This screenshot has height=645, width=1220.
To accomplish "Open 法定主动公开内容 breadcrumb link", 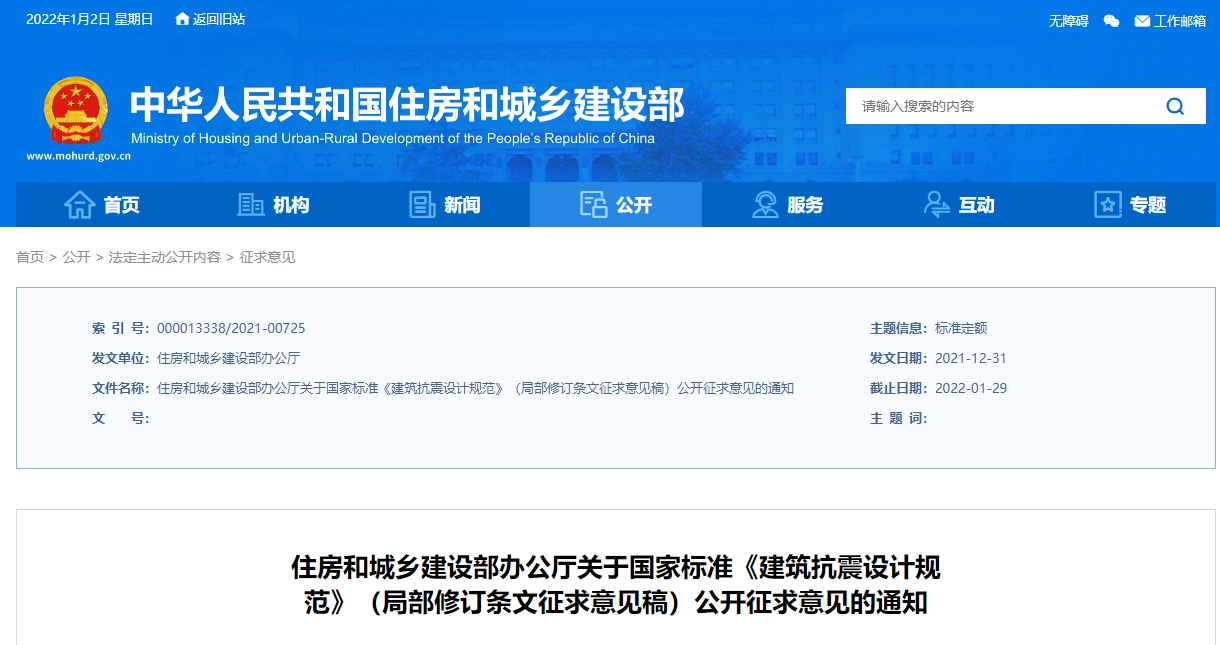I will click(x=165, y=257).
